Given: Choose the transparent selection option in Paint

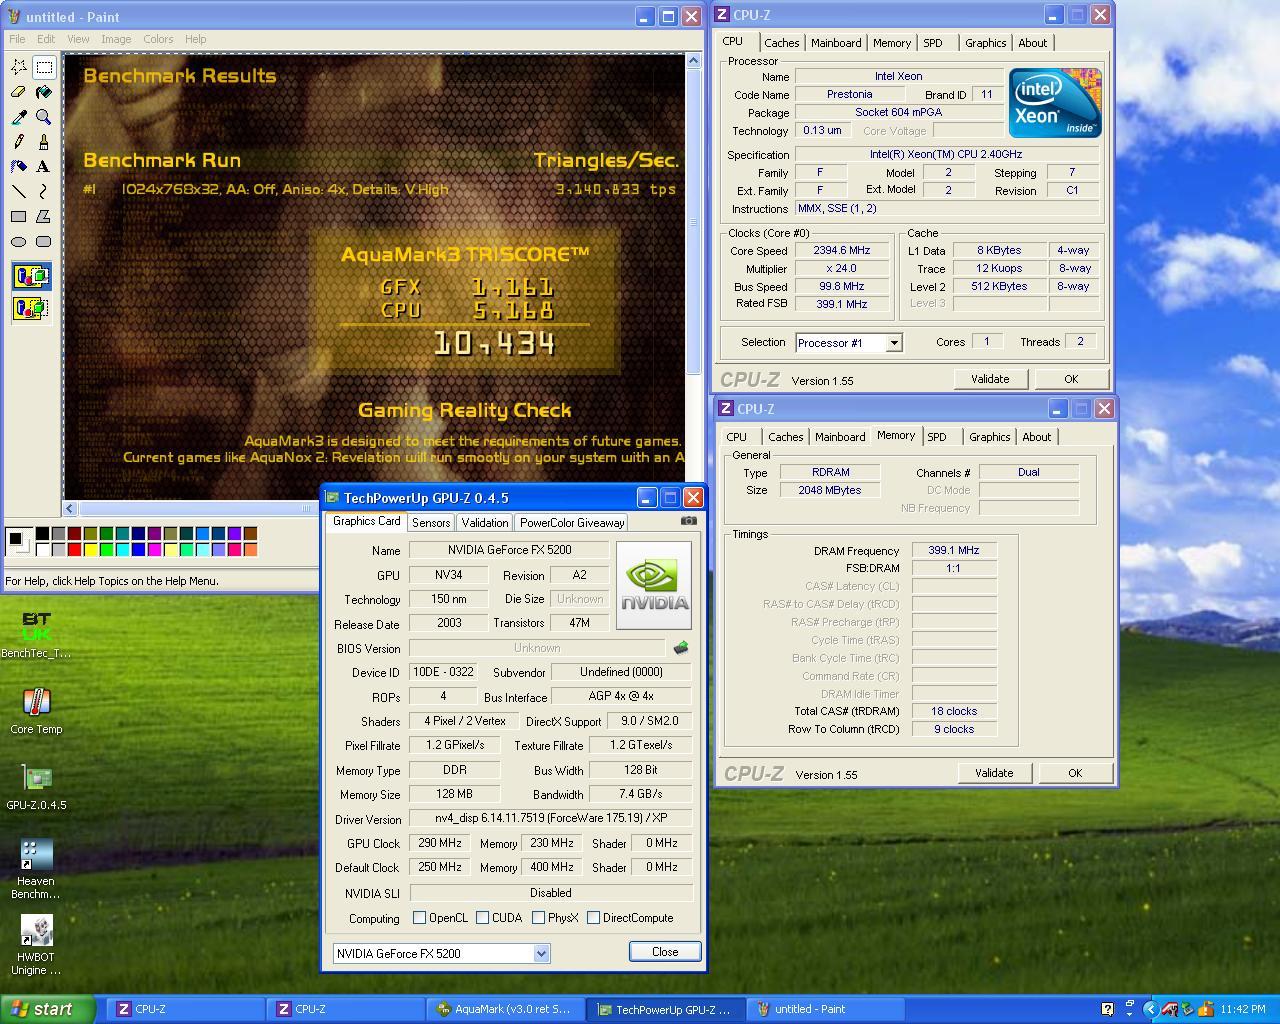Looking at the screenshot, I should pyautogui.click(x=31, y=308).
